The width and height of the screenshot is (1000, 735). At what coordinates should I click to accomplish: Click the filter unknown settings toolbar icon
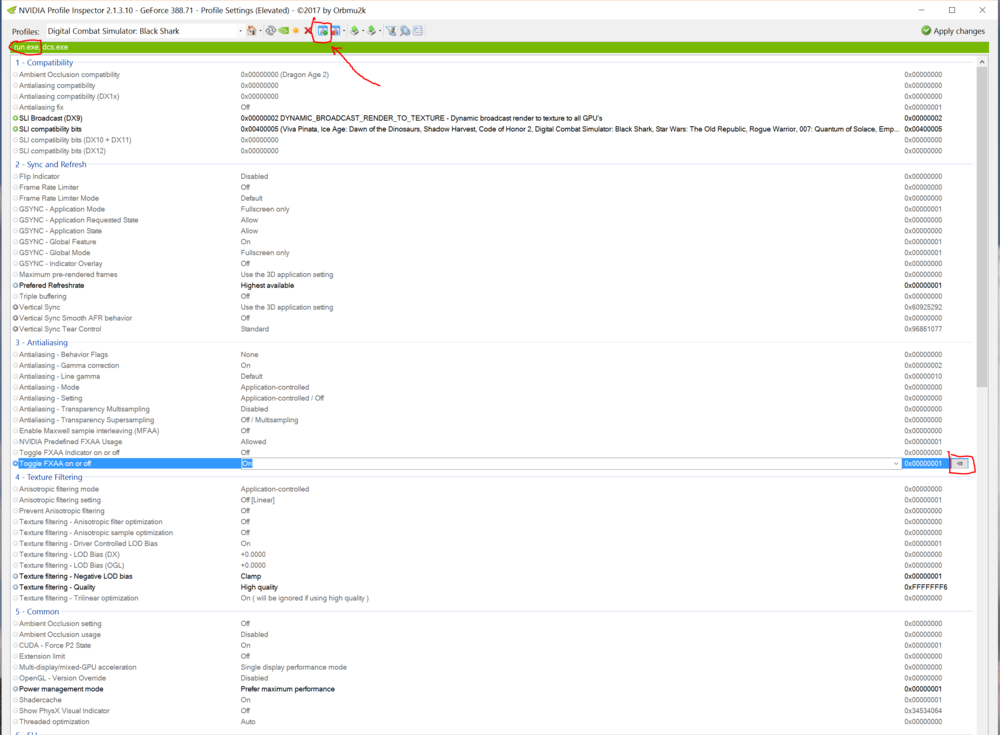click(391, 31)
